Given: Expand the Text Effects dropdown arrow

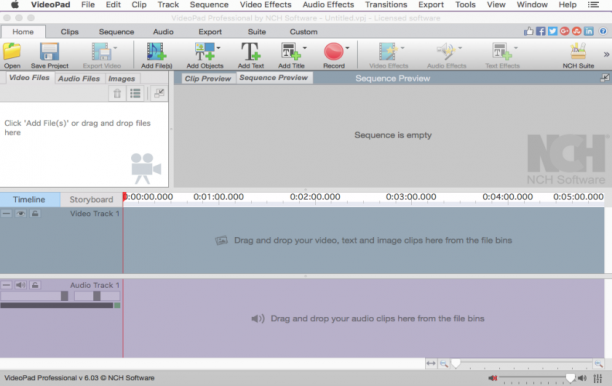Looking at the screenshot, I should click(516, 48).
